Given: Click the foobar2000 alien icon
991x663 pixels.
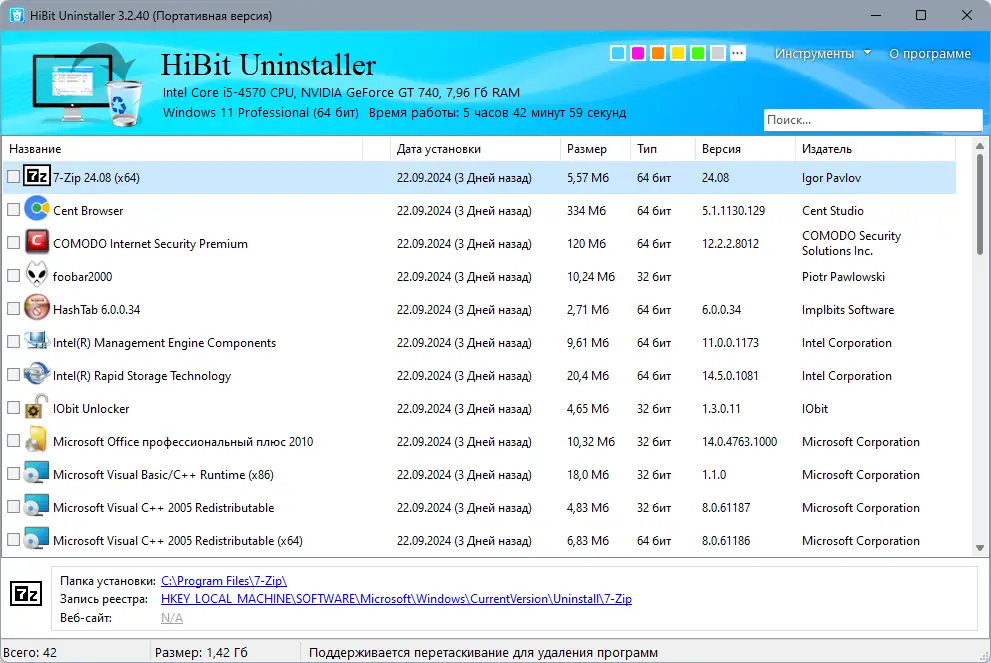Looking at the screenshot, I should (36, 275).
